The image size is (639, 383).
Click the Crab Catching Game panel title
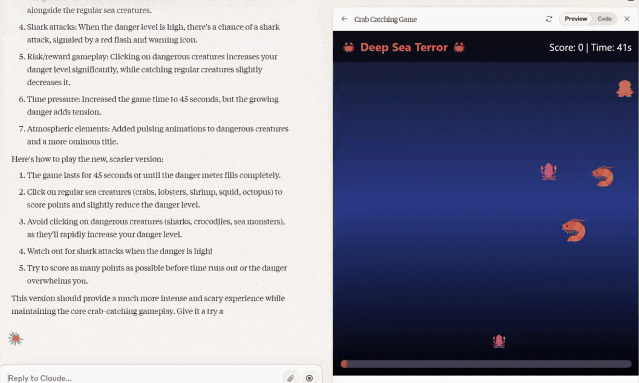[386, 19]
